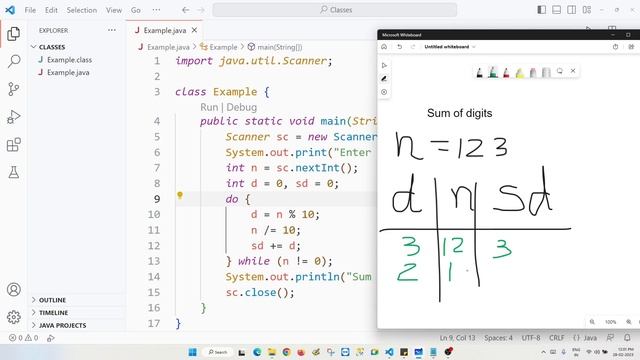This screenshot has width=640, height=360.
Task: Select the yellow highlighter
Action: (520, 73)
